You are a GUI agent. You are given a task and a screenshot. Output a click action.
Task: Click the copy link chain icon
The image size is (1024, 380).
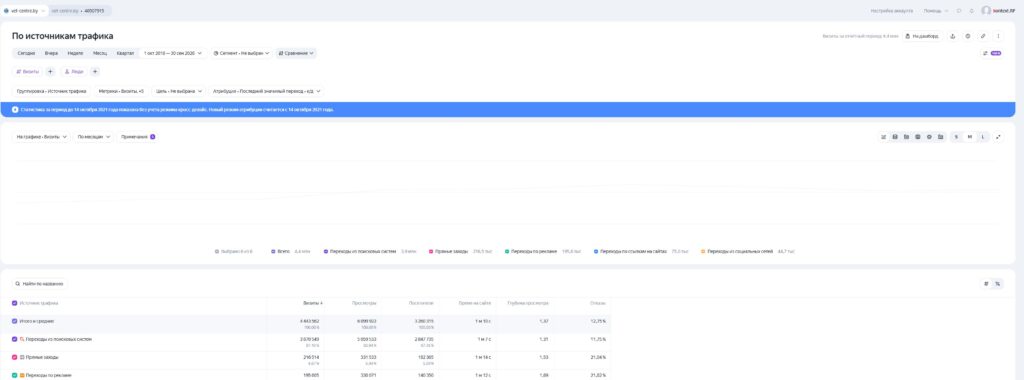pos(983,36)
